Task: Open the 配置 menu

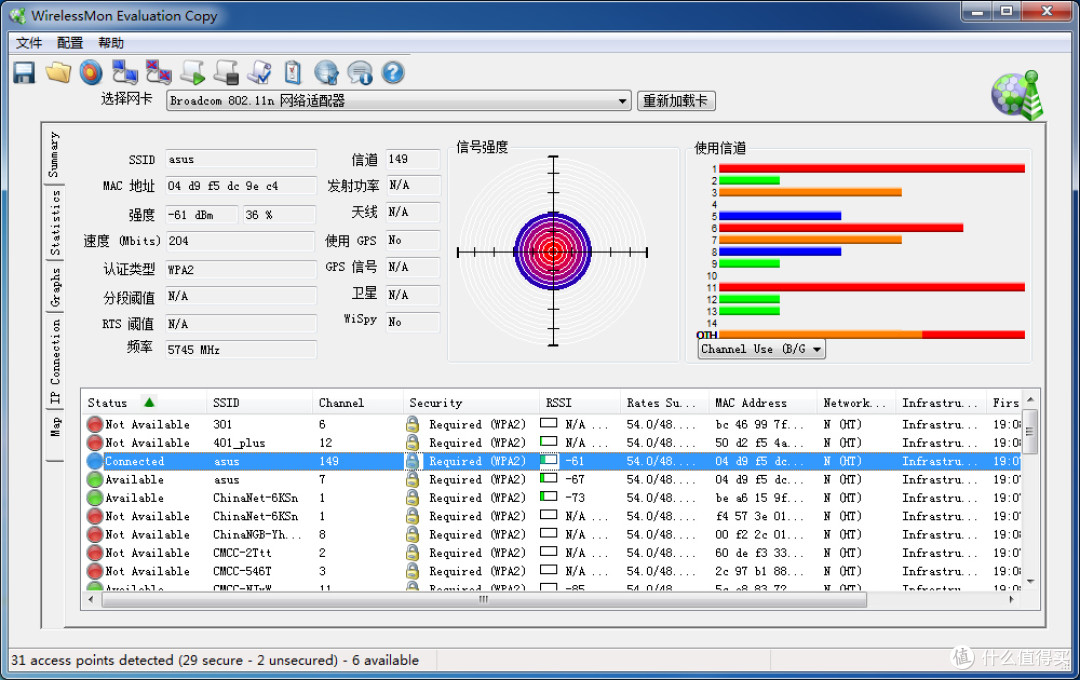Action: pos(70,43)
